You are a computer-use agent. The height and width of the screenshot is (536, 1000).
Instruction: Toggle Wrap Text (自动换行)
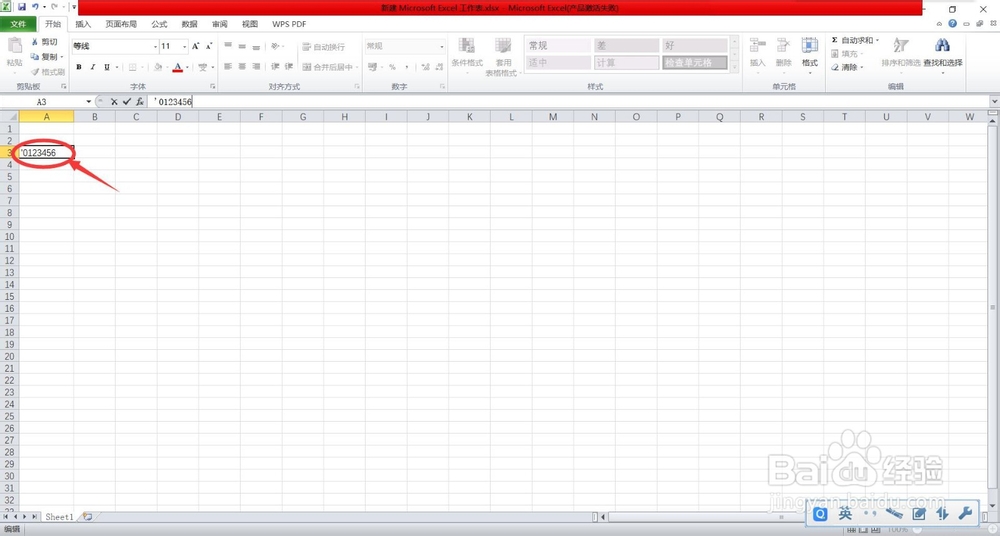[323, 47]
